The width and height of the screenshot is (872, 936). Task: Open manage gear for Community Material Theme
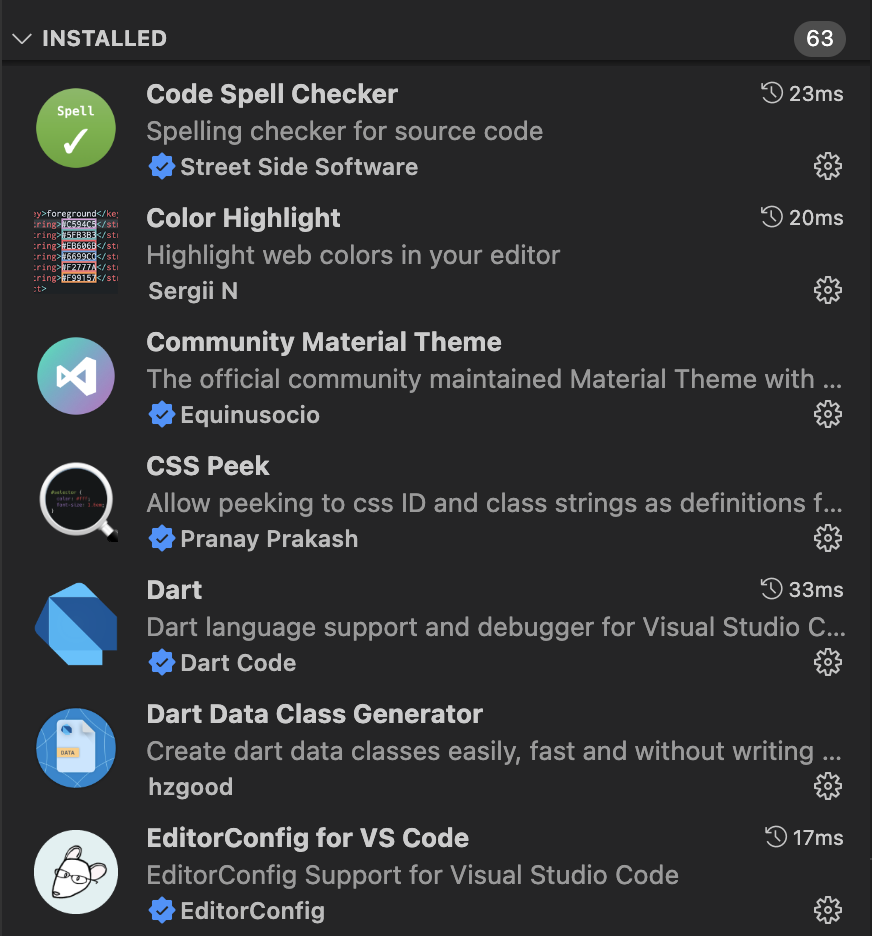pos(827,414)
